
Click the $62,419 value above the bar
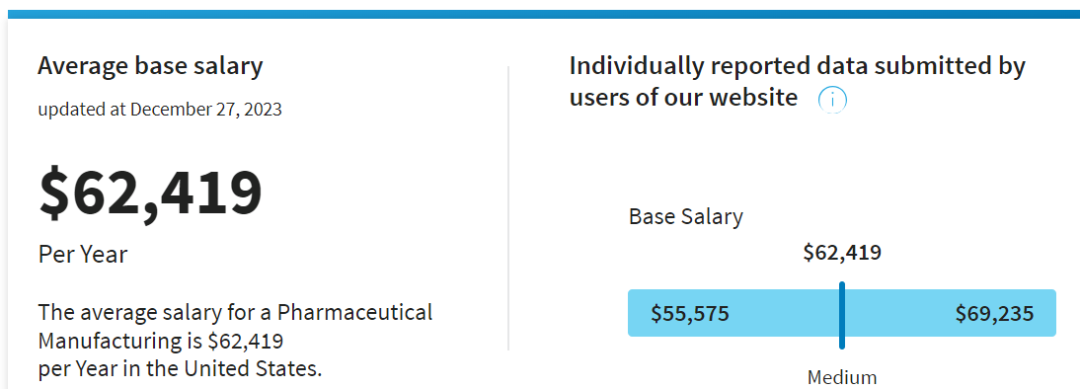click(x=842, y=253)
